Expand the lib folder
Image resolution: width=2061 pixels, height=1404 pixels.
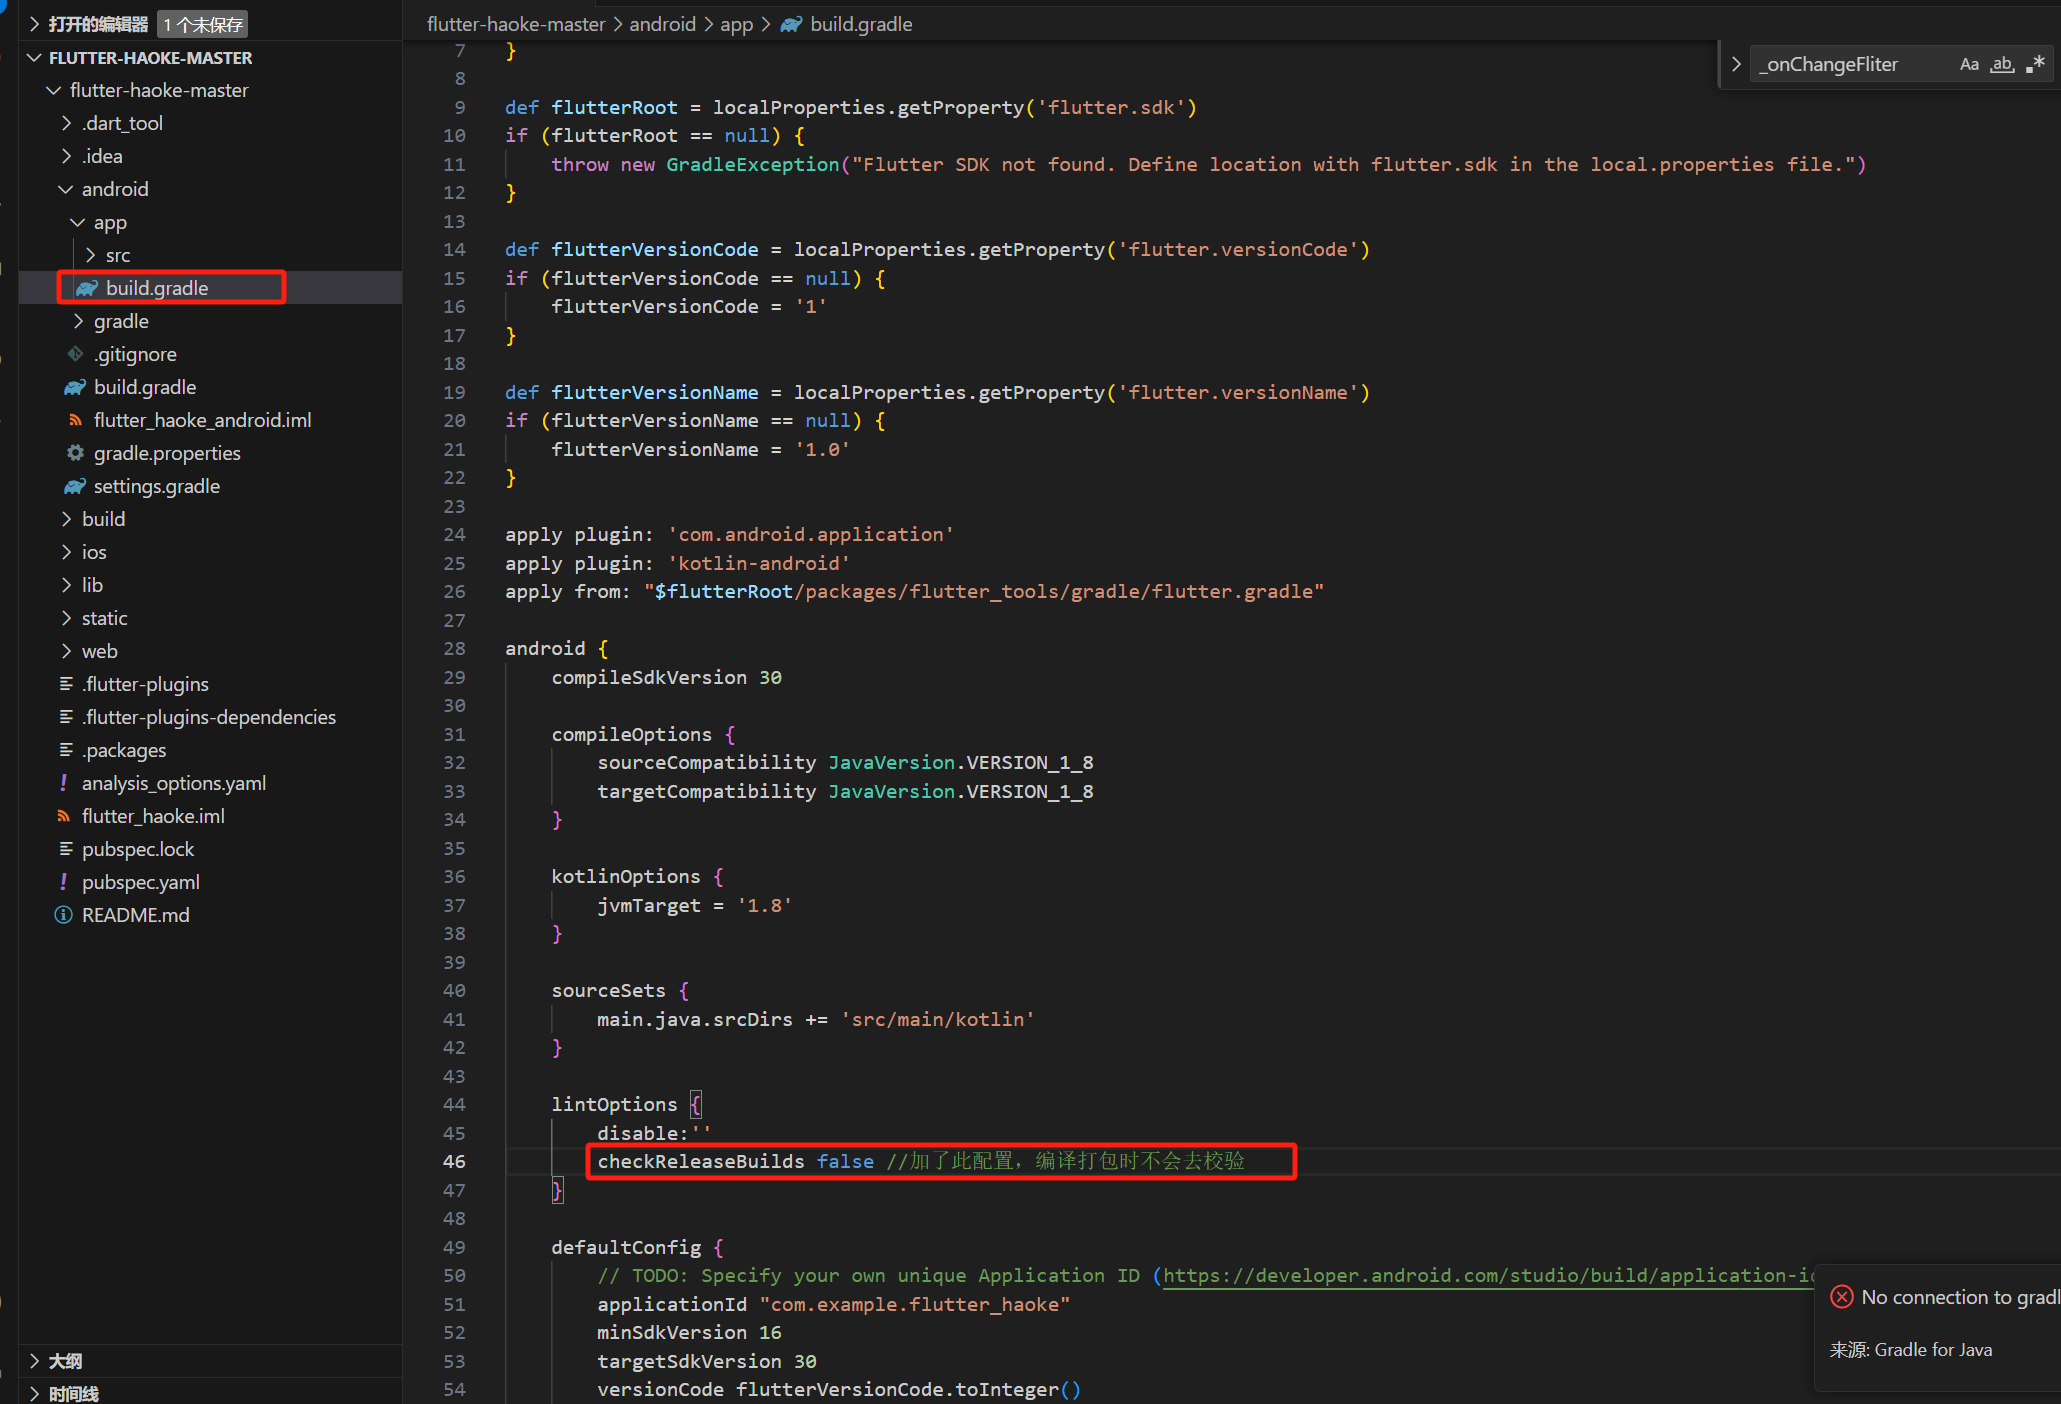(x=92, y=585)
